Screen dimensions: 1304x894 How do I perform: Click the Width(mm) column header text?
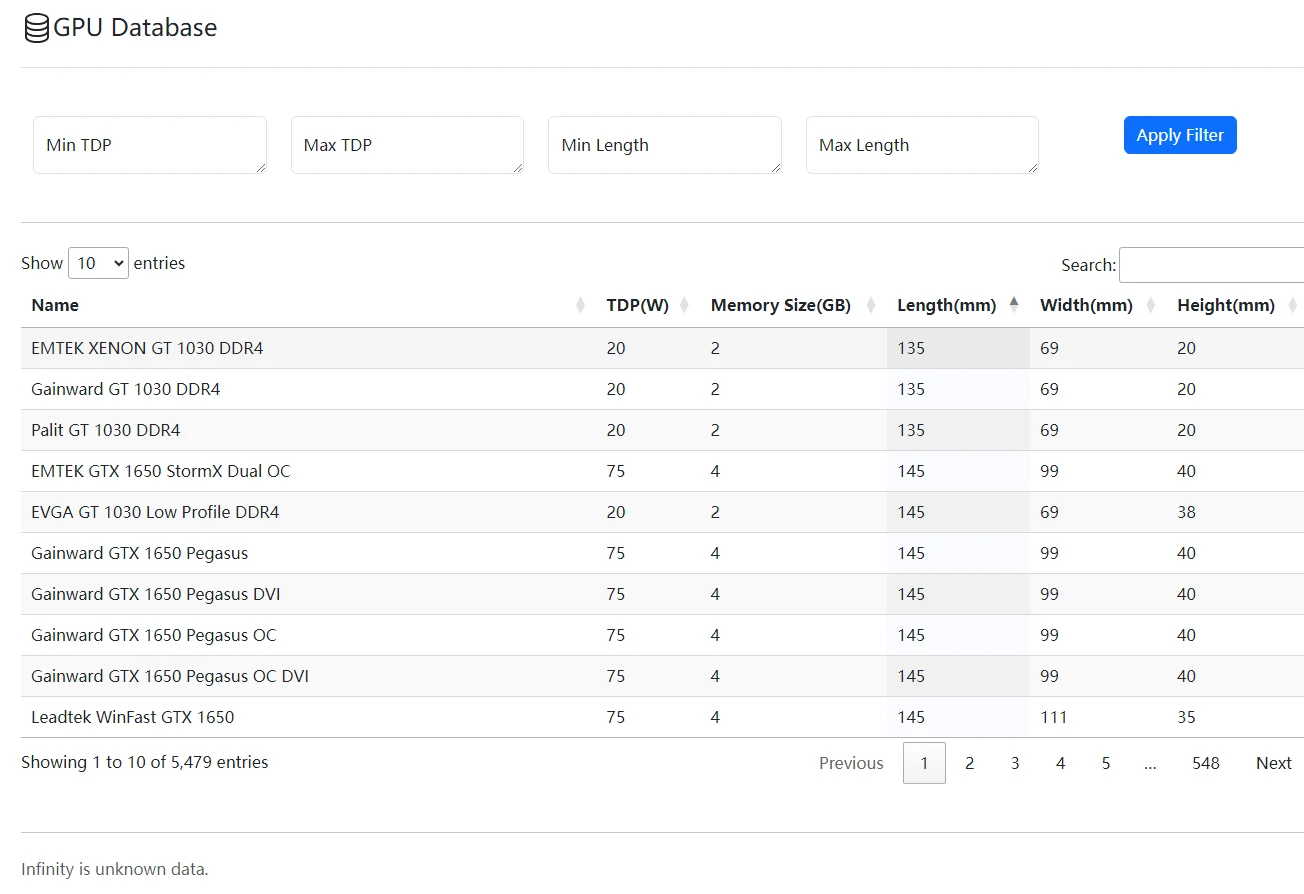pyautogui.click(x=1086, y=305)
